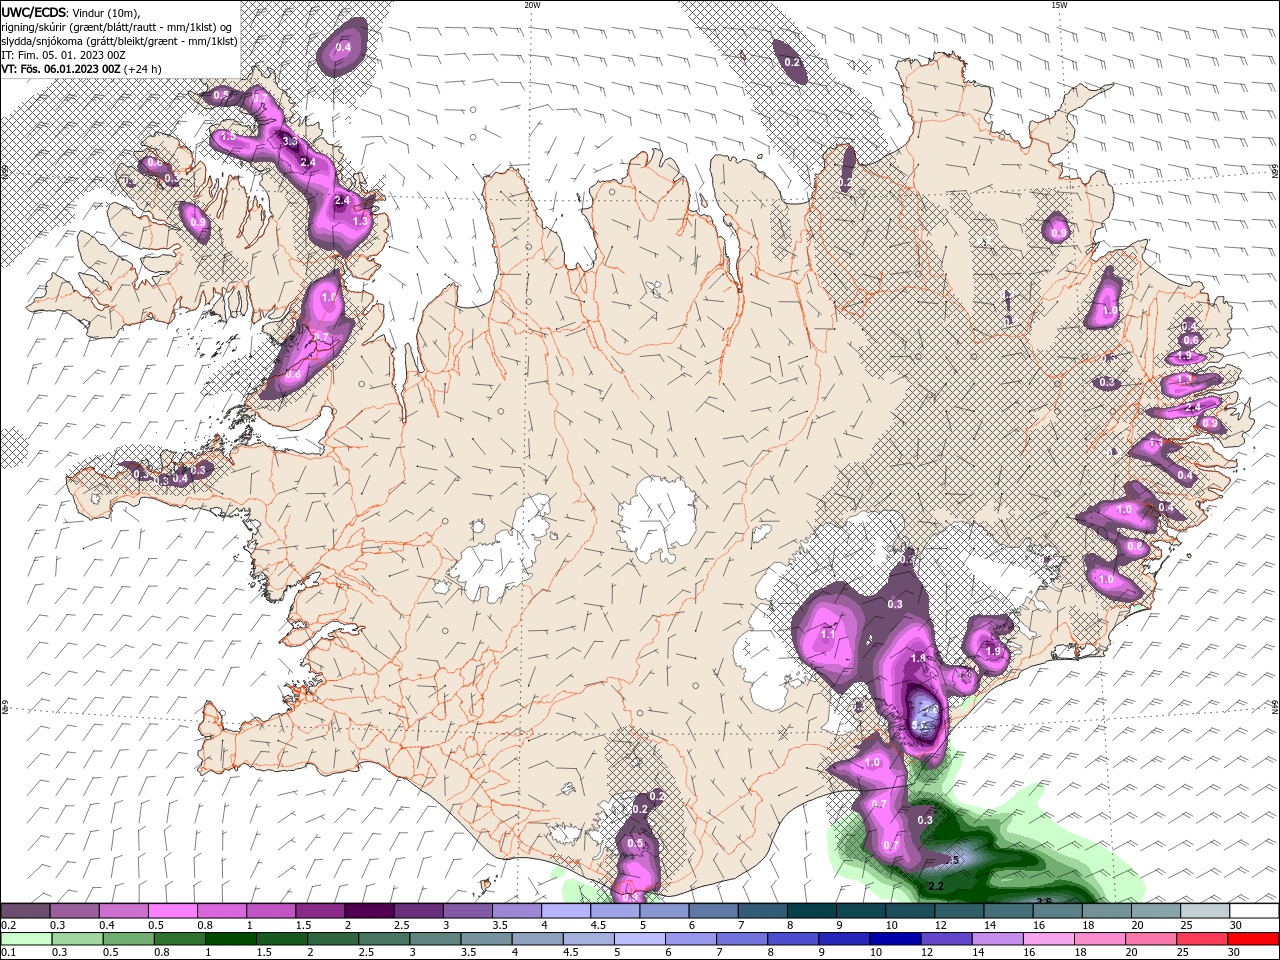Click the 'rigning/skúrir' legend description line
1280x960 pixels.
[117, 26]
